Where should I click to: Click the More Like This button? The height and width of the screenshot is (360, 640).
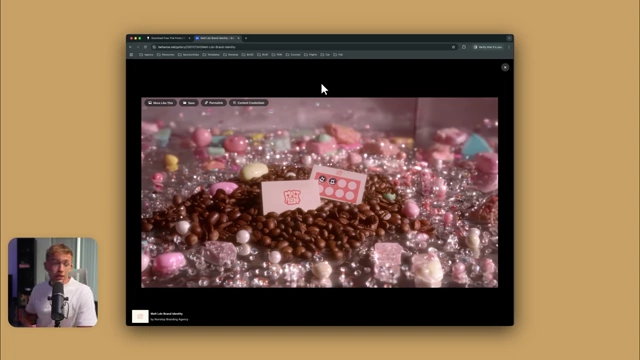pos(161,103)
